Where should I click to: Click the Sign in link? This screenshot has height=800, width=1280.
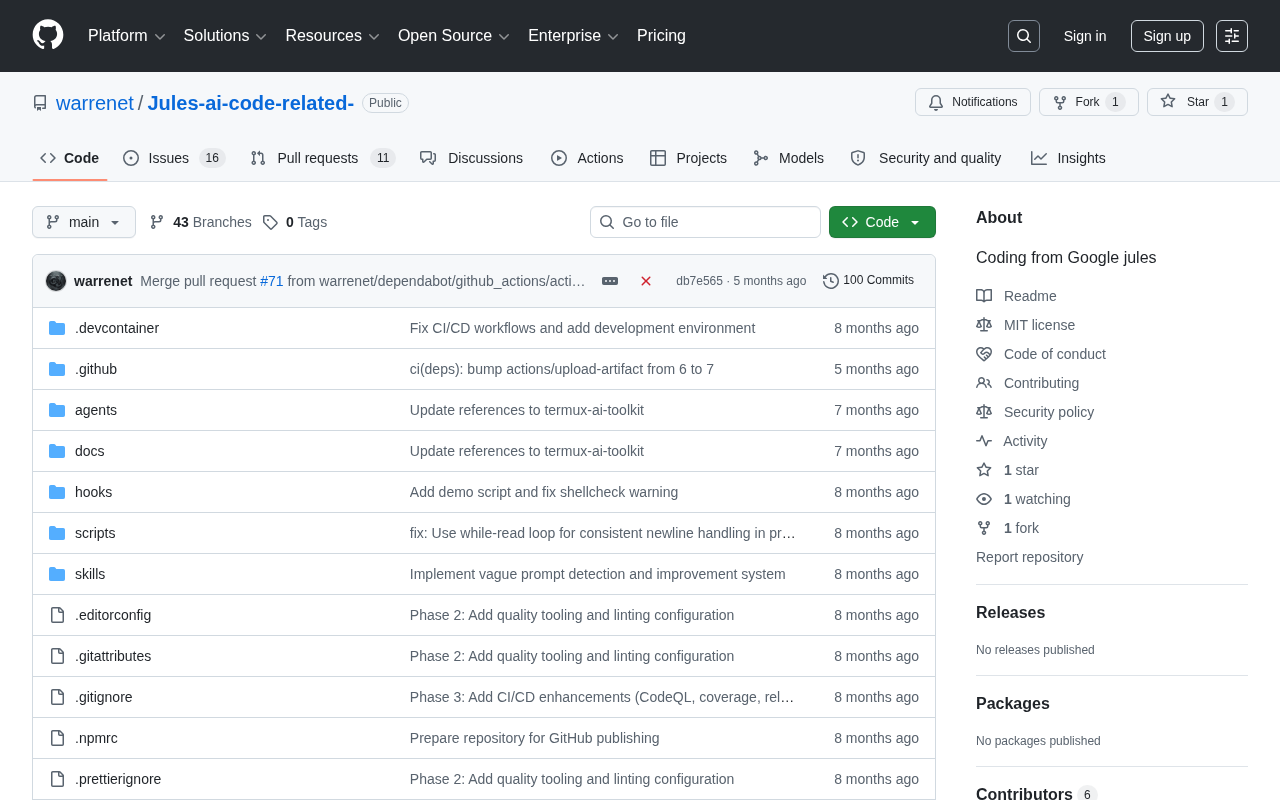[x=1085, y=36]
